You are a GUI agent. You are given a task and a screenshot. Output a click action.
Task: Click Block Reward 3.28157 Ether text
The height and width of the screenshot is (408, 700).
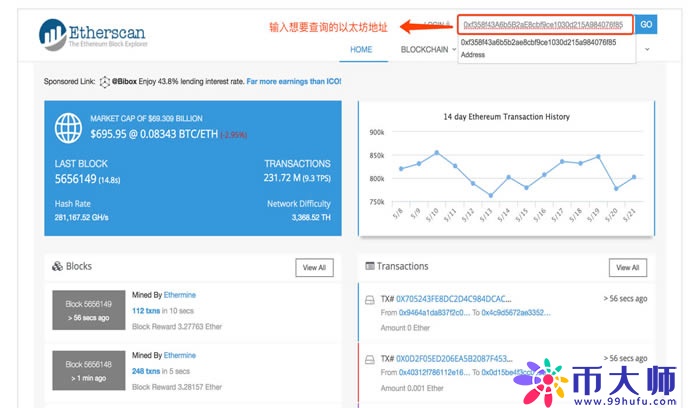(x=177, y=387)
